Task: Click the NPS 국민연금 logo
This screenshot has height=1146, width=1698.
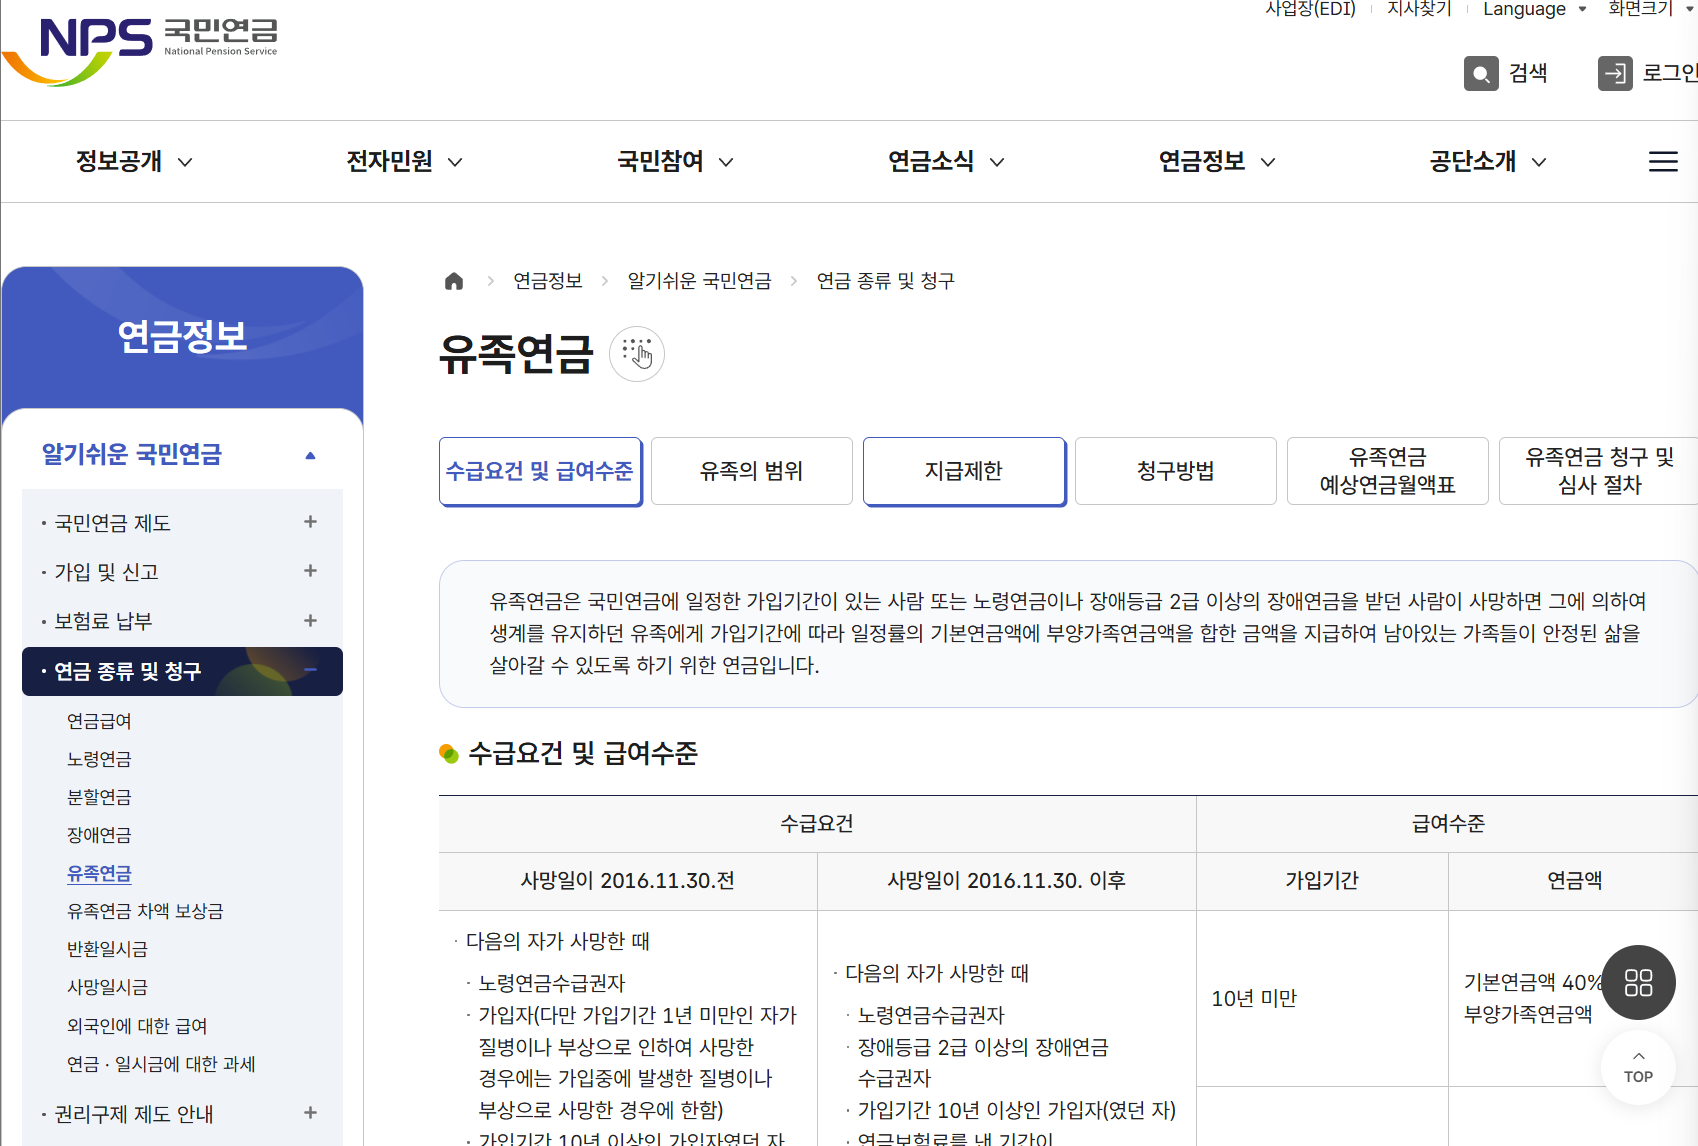Action: 142,50
